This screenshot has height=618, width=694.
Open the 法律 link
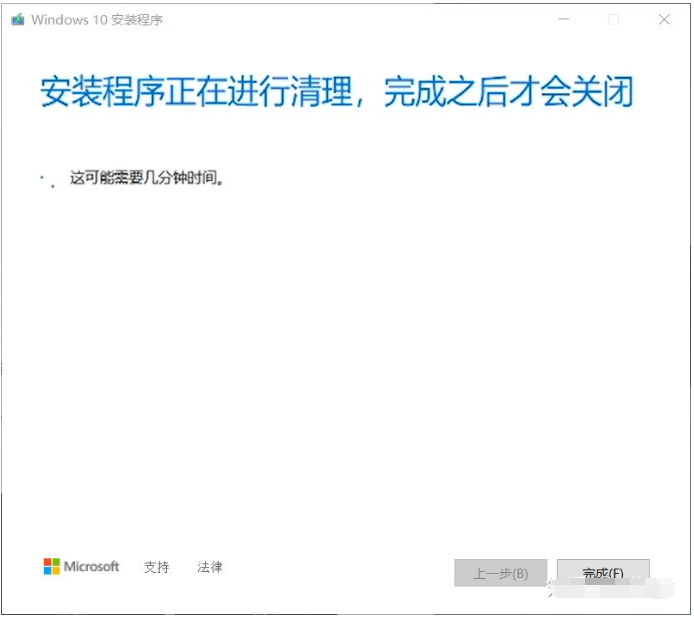click(x=210, y=567)
